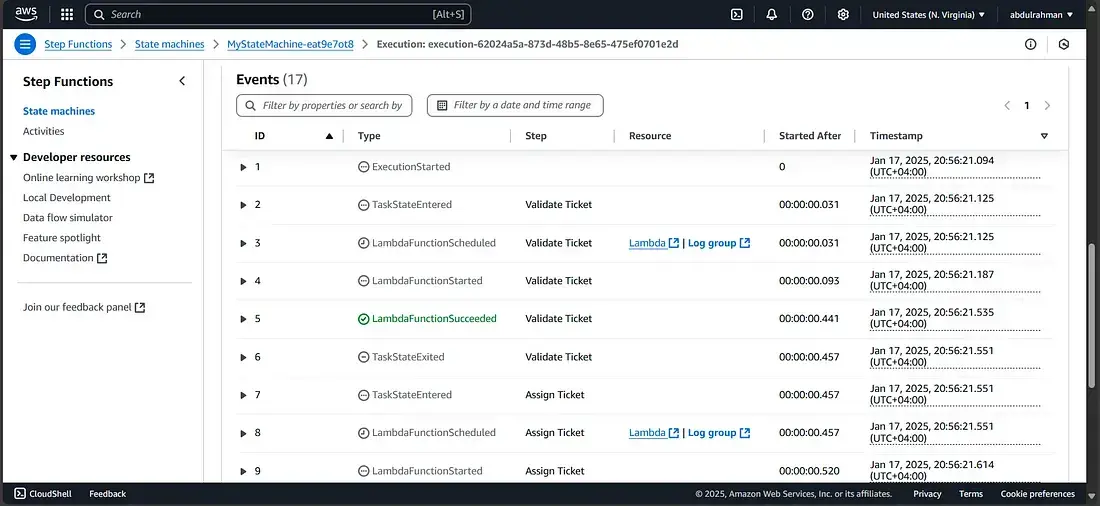The image size is (1100, 506).
Task: Open Privacy link in footer
Action: click(927, 494)
